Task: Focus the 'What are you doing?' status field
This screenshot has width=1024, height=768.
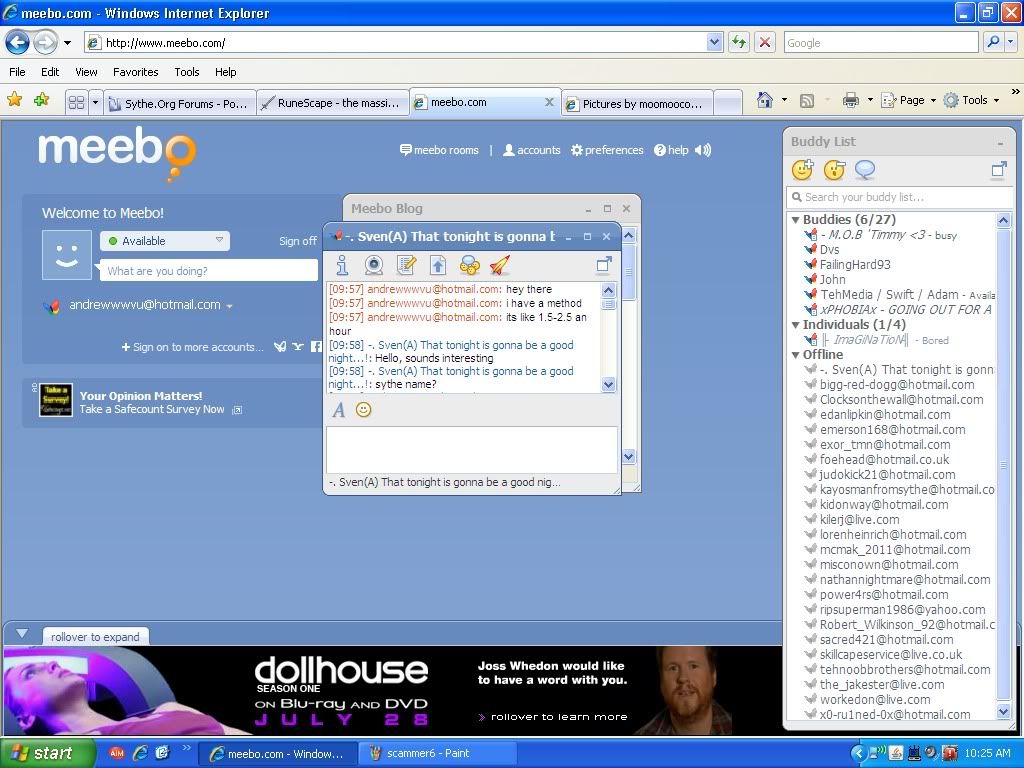Action: click(x=208, y=270)
